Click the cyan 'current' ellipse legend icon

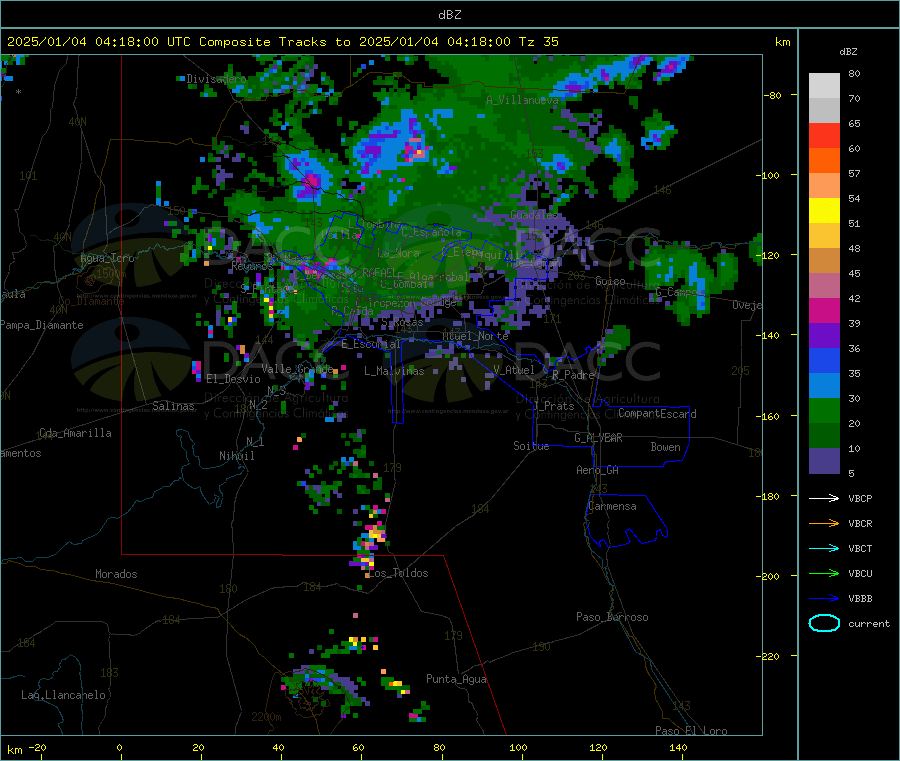(x=824, y=623)
